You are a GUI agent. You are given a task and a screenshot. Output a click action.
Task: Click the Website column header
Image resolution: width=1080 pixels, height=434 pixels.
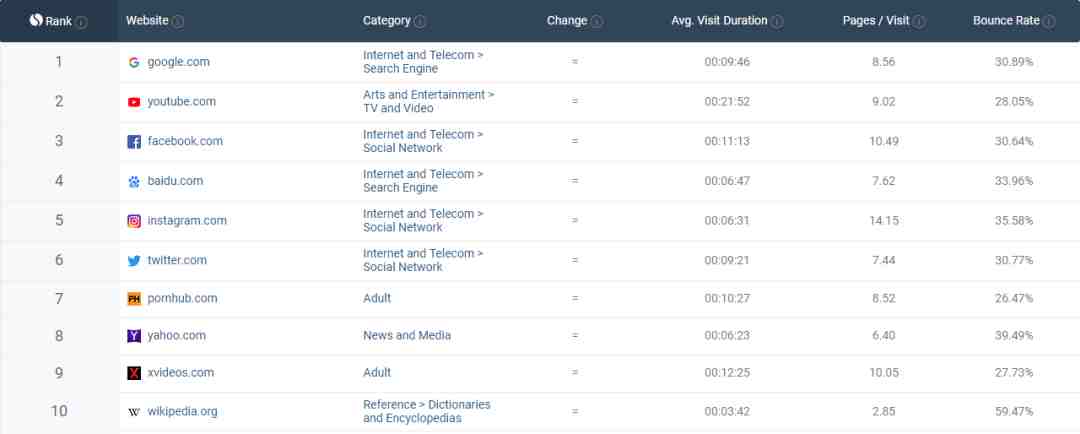click(x=147, y=21)
